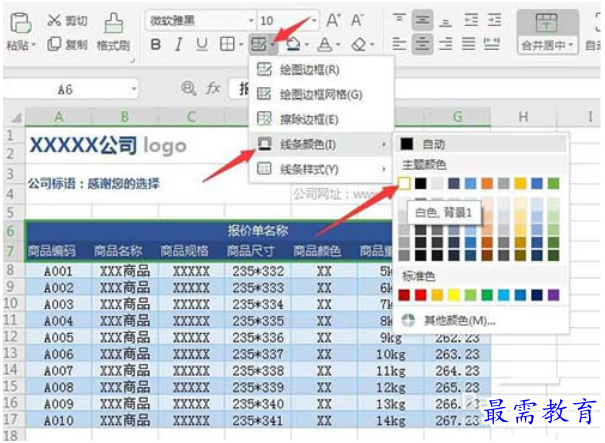Screen dimensions: 605x443
Task: Click the justify alignment icon
Action: (469, 44)
